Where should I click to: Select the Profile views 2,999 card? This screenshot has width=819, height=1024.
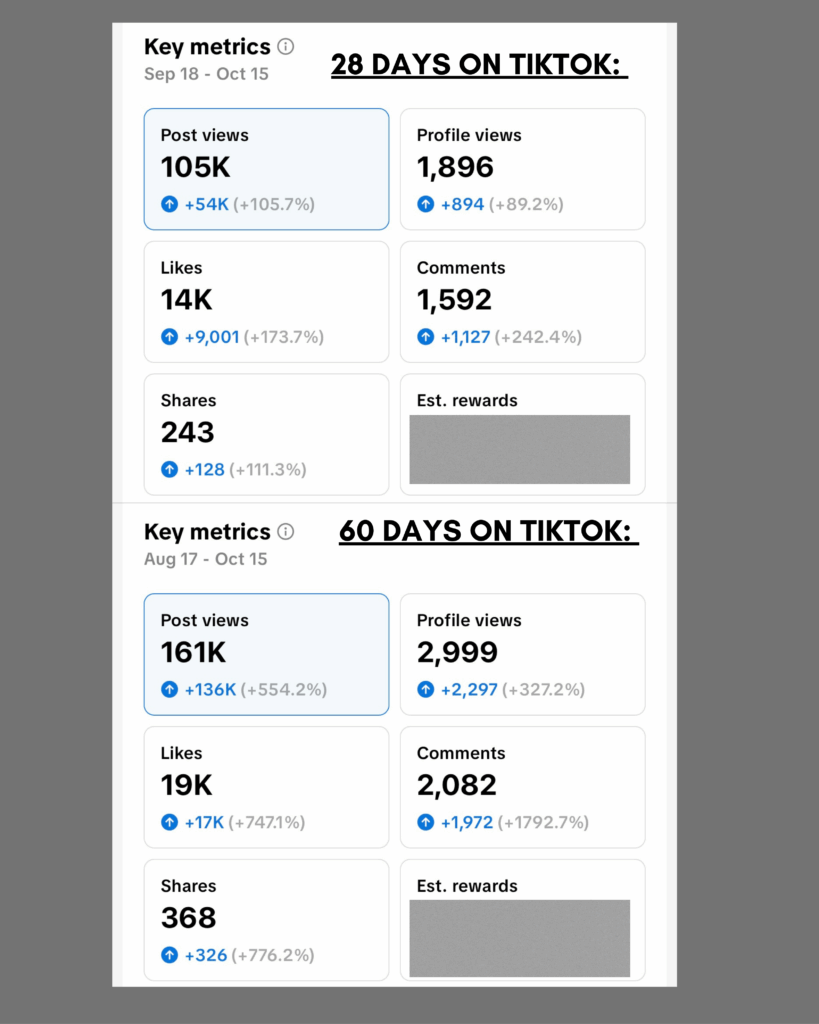tap(522, 654)
